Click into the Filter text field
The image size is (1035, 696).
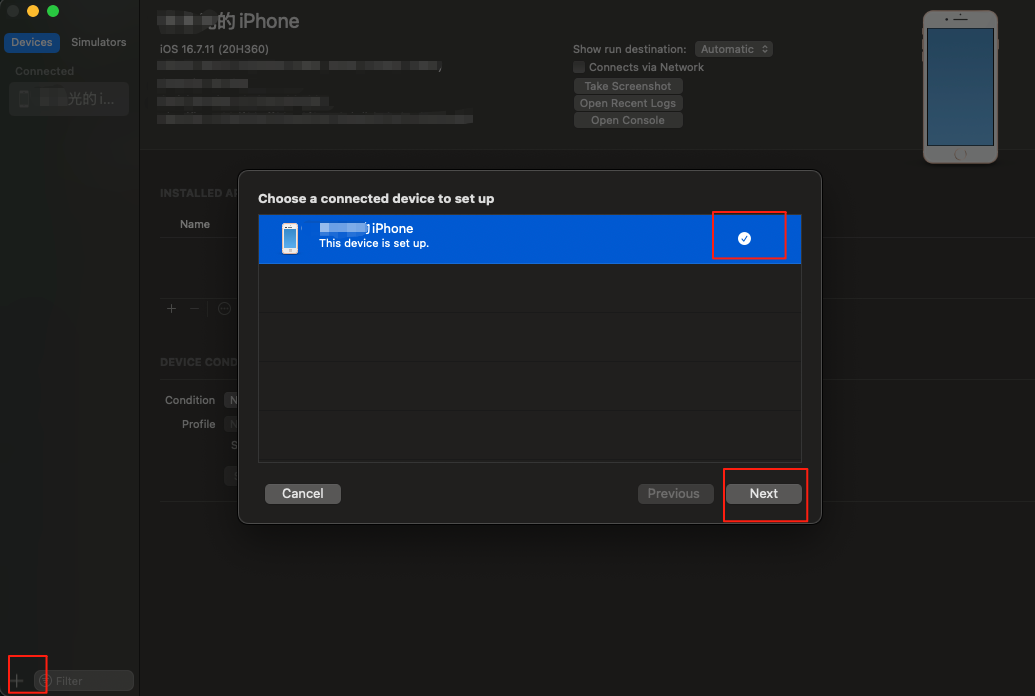point(90,681)
